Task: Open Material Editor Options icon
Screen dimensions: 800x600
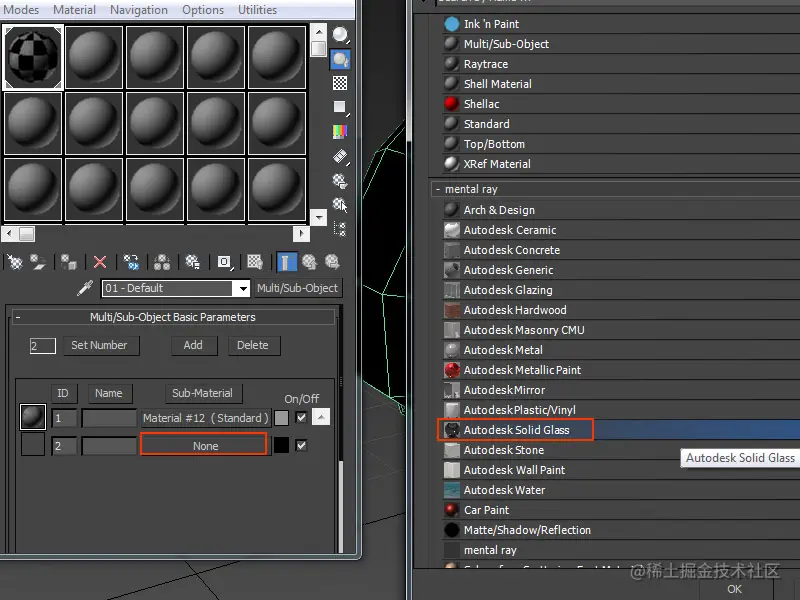Action: coord(340,181)
